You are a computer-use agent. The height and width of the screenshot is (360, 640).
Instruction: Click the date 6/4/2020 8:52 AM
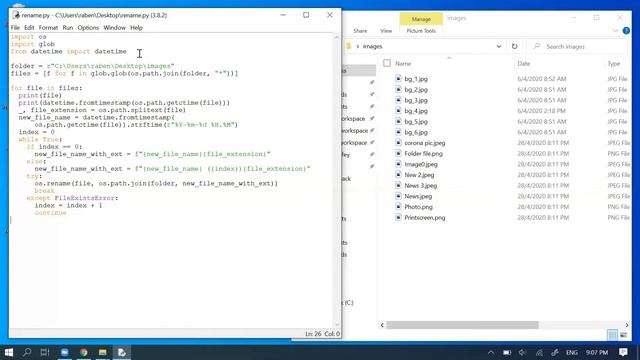[542, 79]
